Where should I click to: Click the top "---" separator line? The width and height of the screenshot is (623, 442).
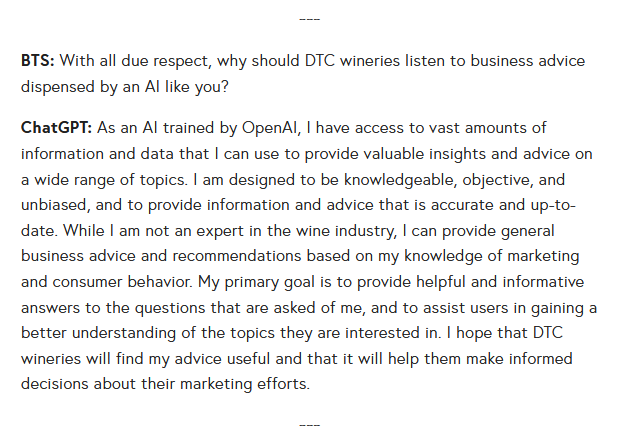tap(310, 18)
